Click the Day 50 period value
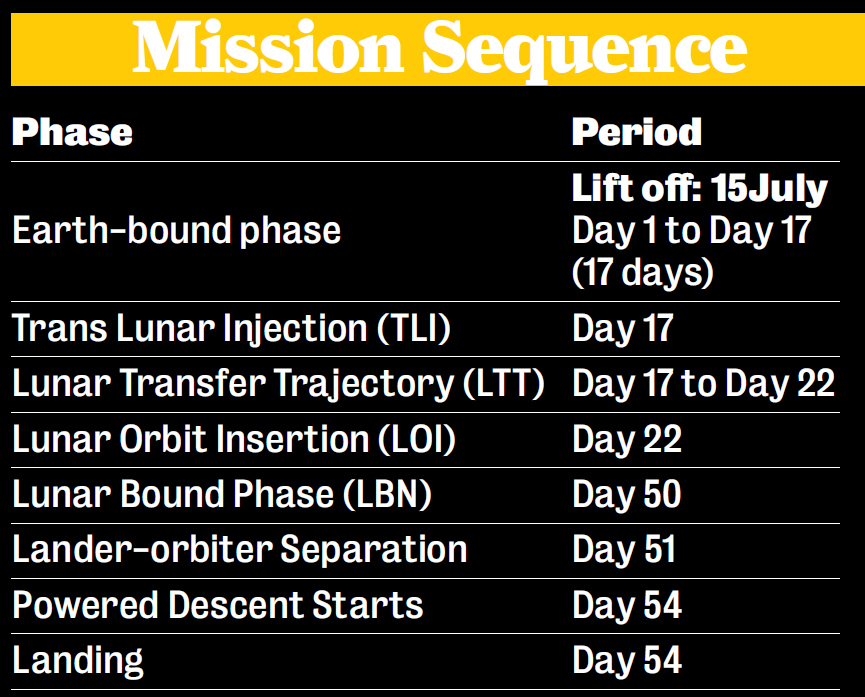This screenshot has height=697, width=865. (x=627, y=494)
